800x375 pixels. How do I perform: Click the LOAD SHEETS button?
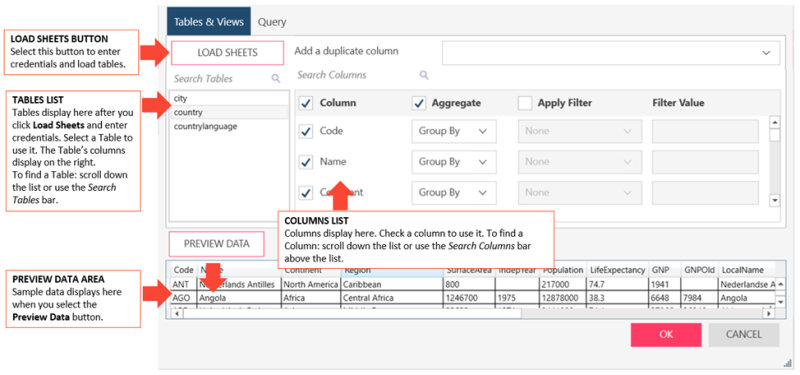coord(227,53)
